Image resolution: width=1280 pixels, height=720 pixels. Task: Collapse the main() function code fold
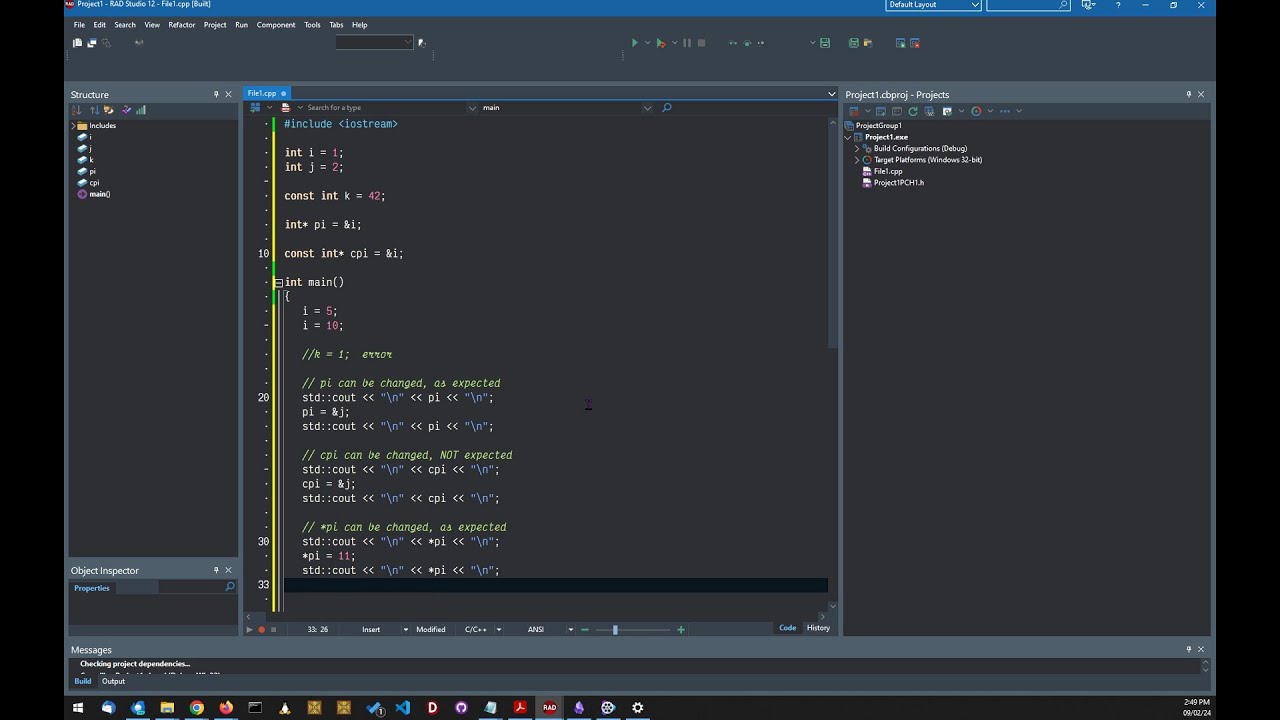pos(278,283)
